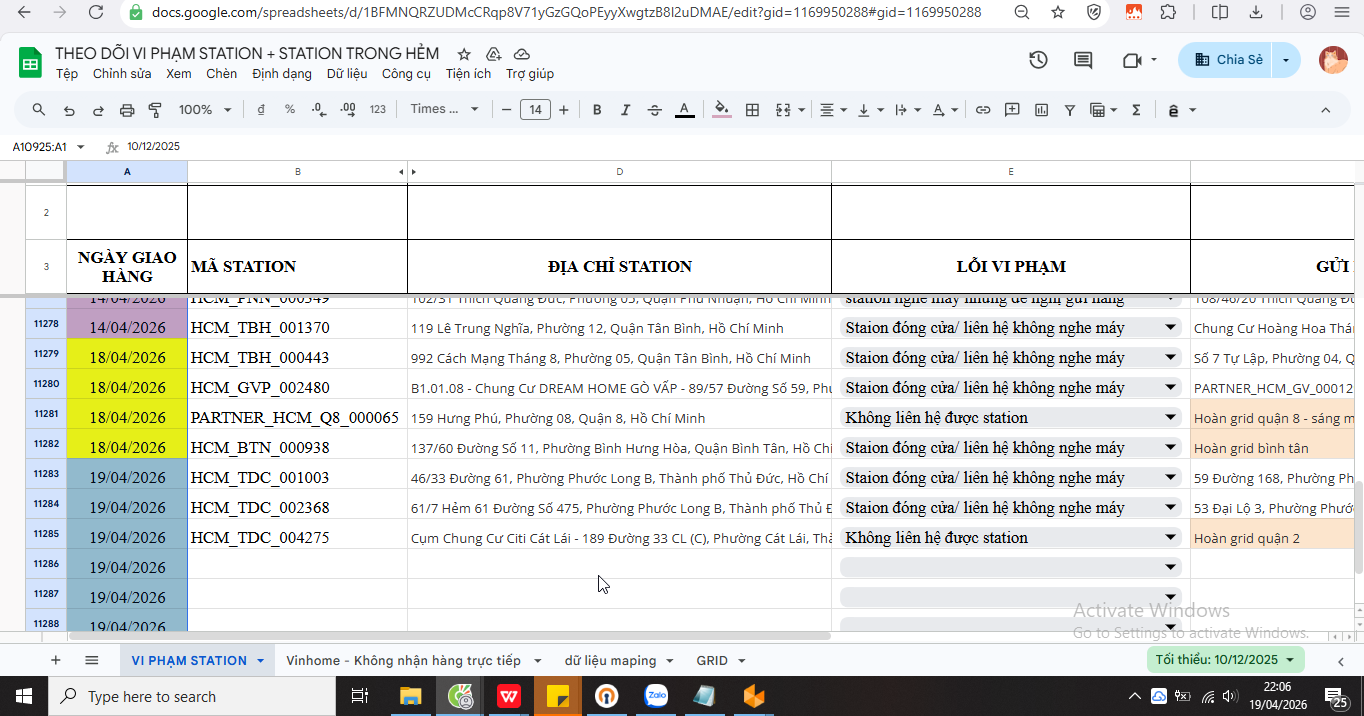Viewport: 1364px width, 716px height.
Task: Open the Chèn menu
Action: click(222, 74)
